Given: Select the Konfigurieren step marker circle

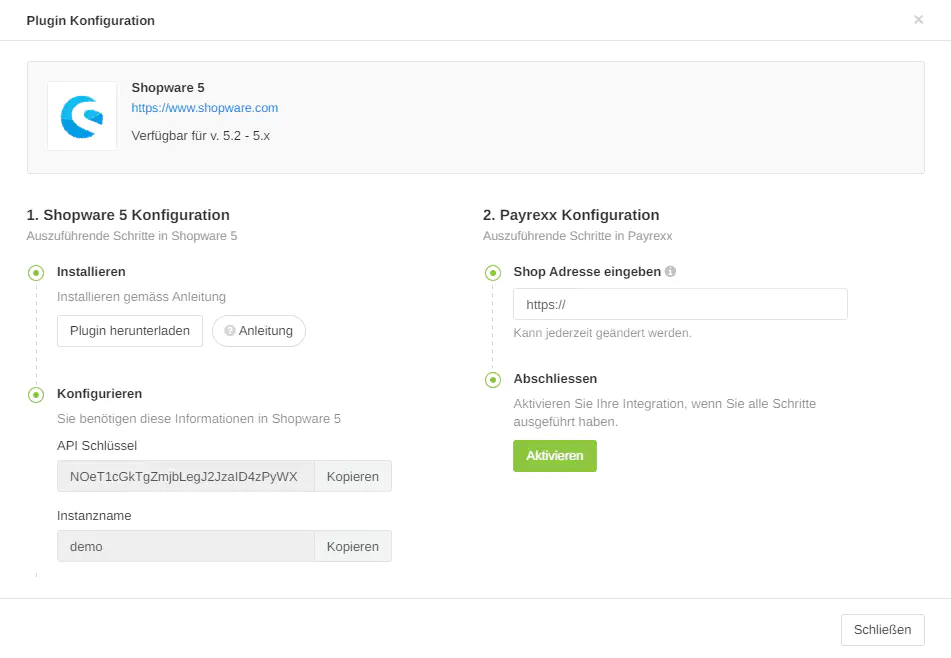Looking at the screenshot, I should pyautogui.click(x=36, y=394).
